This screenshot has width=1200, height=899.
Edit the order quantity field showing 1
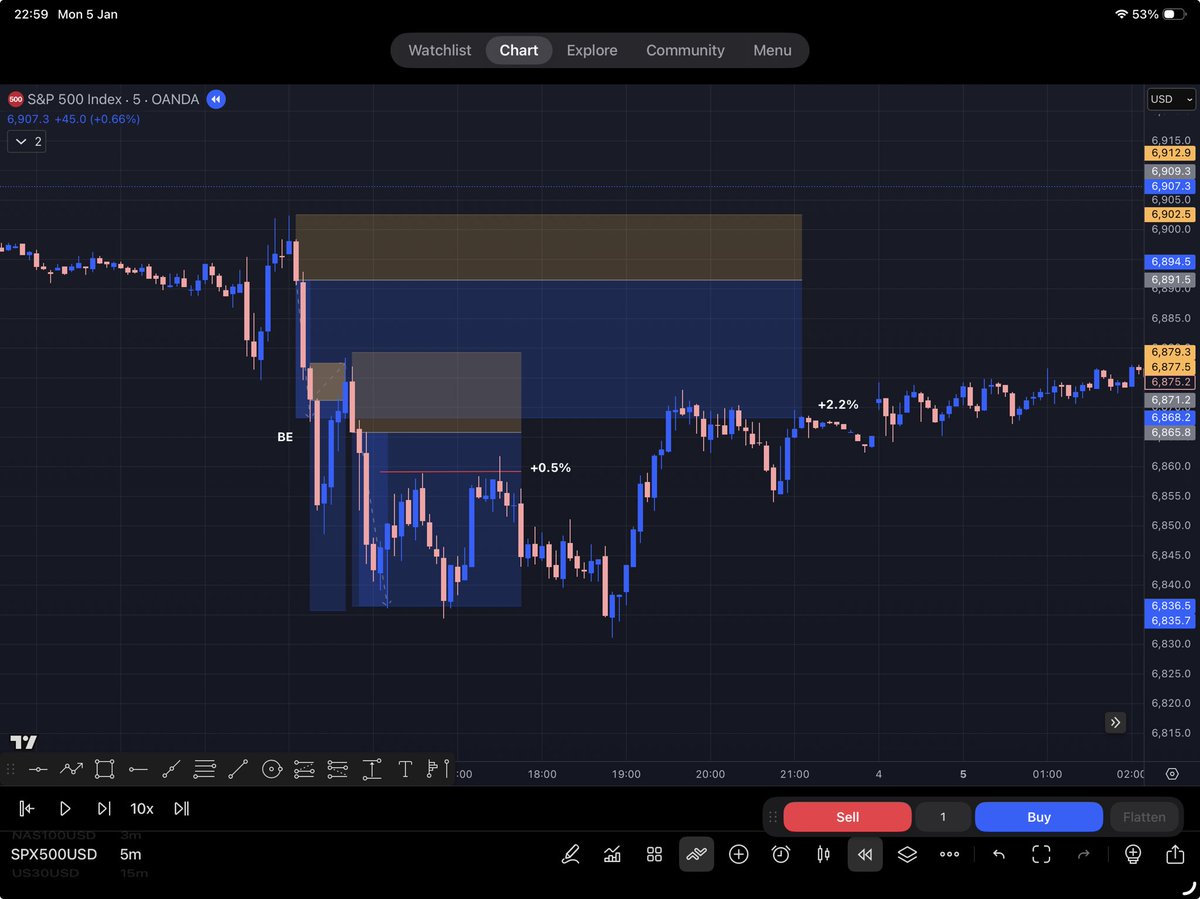coord(943,817)
